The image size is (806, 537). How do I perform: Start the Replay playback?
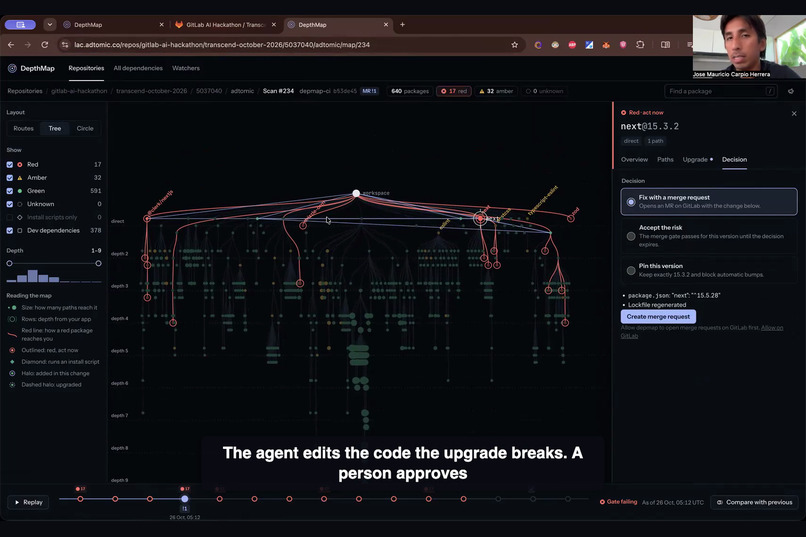[x=29, y=502]
